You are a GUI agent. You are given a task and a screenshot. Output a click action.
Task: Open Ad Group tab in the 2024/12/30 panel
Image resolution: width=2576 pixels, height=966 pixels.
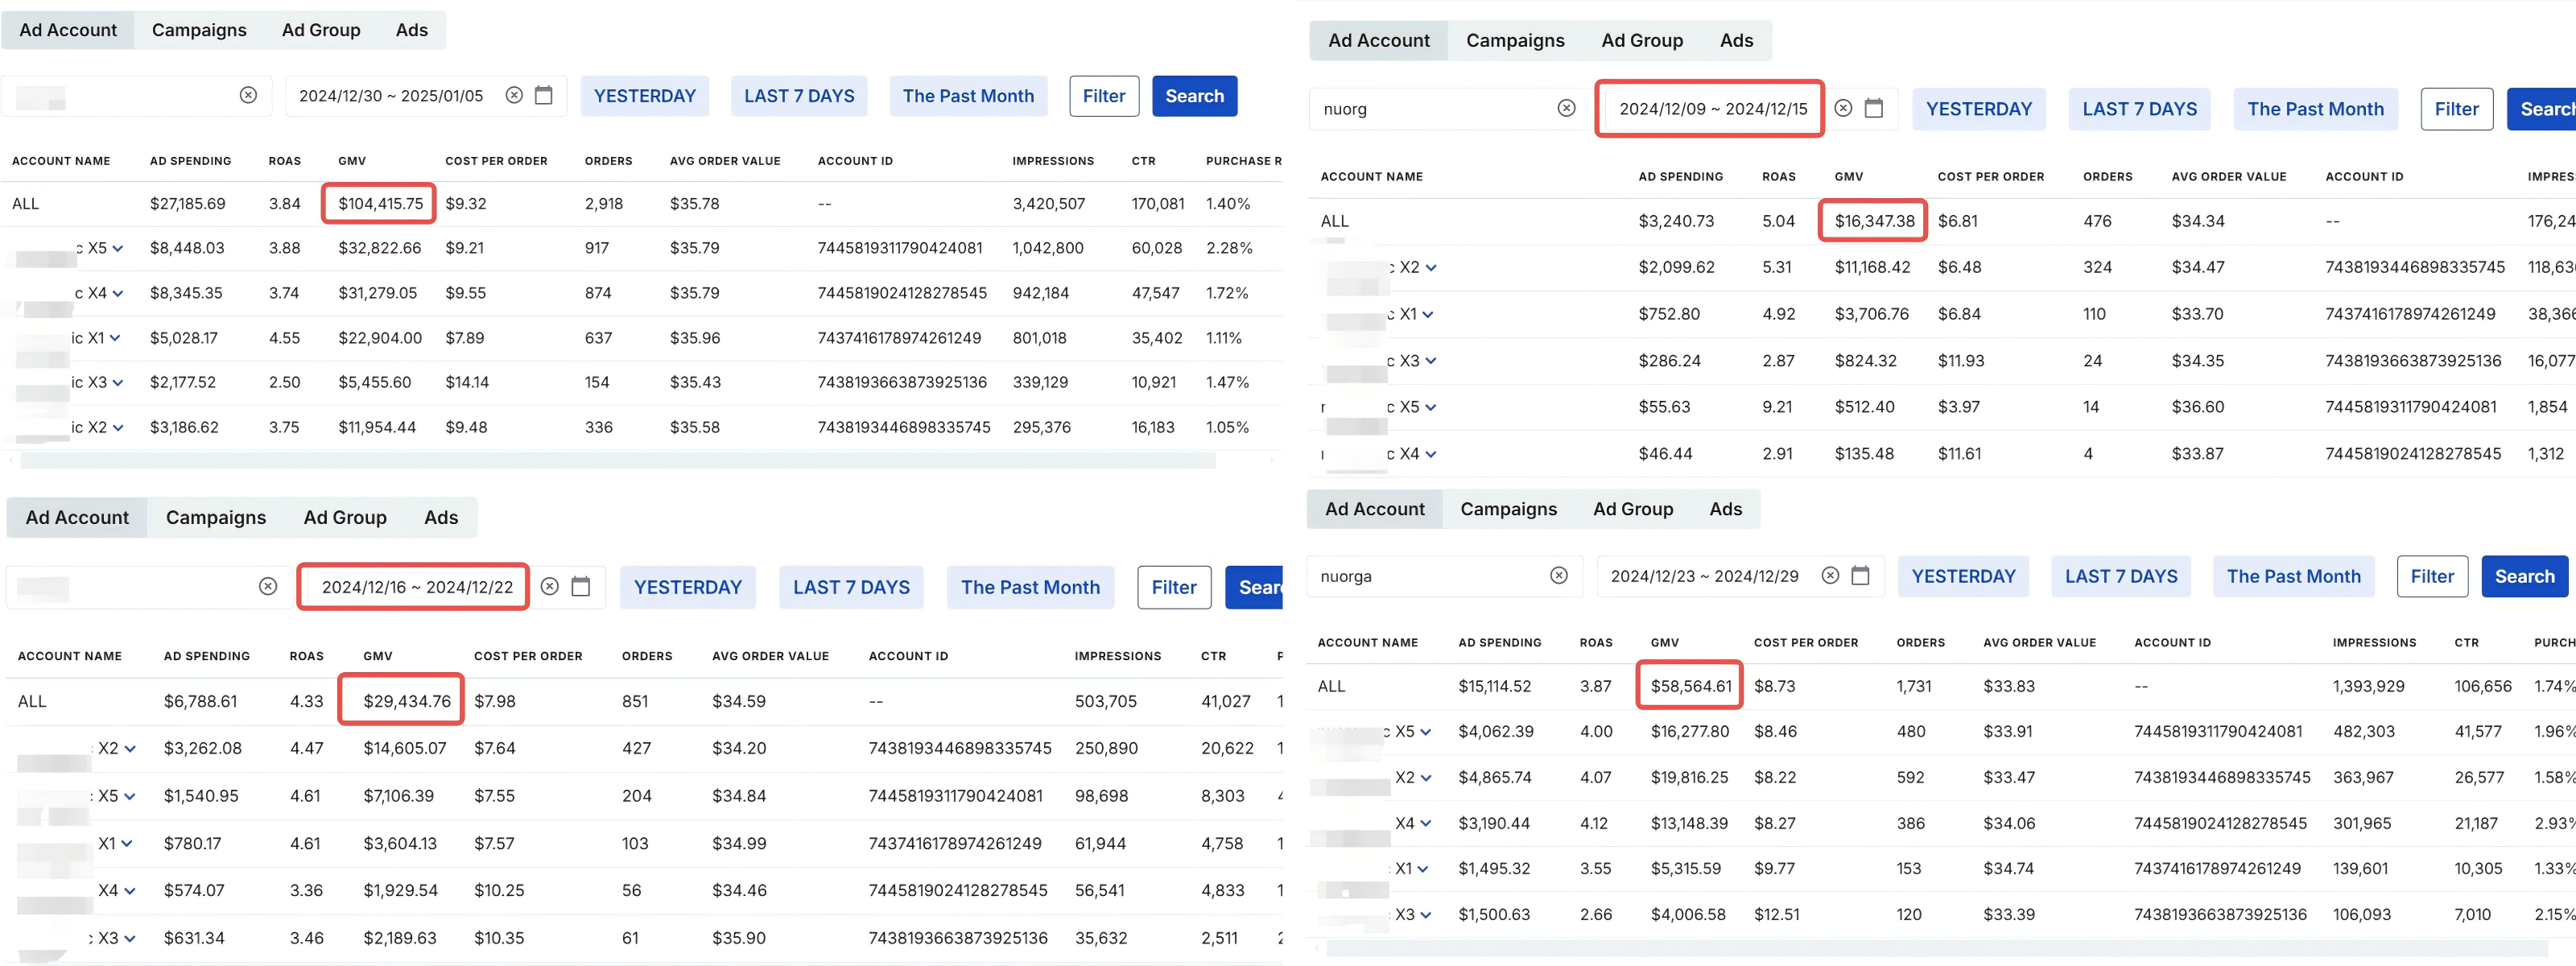(321, 30)
